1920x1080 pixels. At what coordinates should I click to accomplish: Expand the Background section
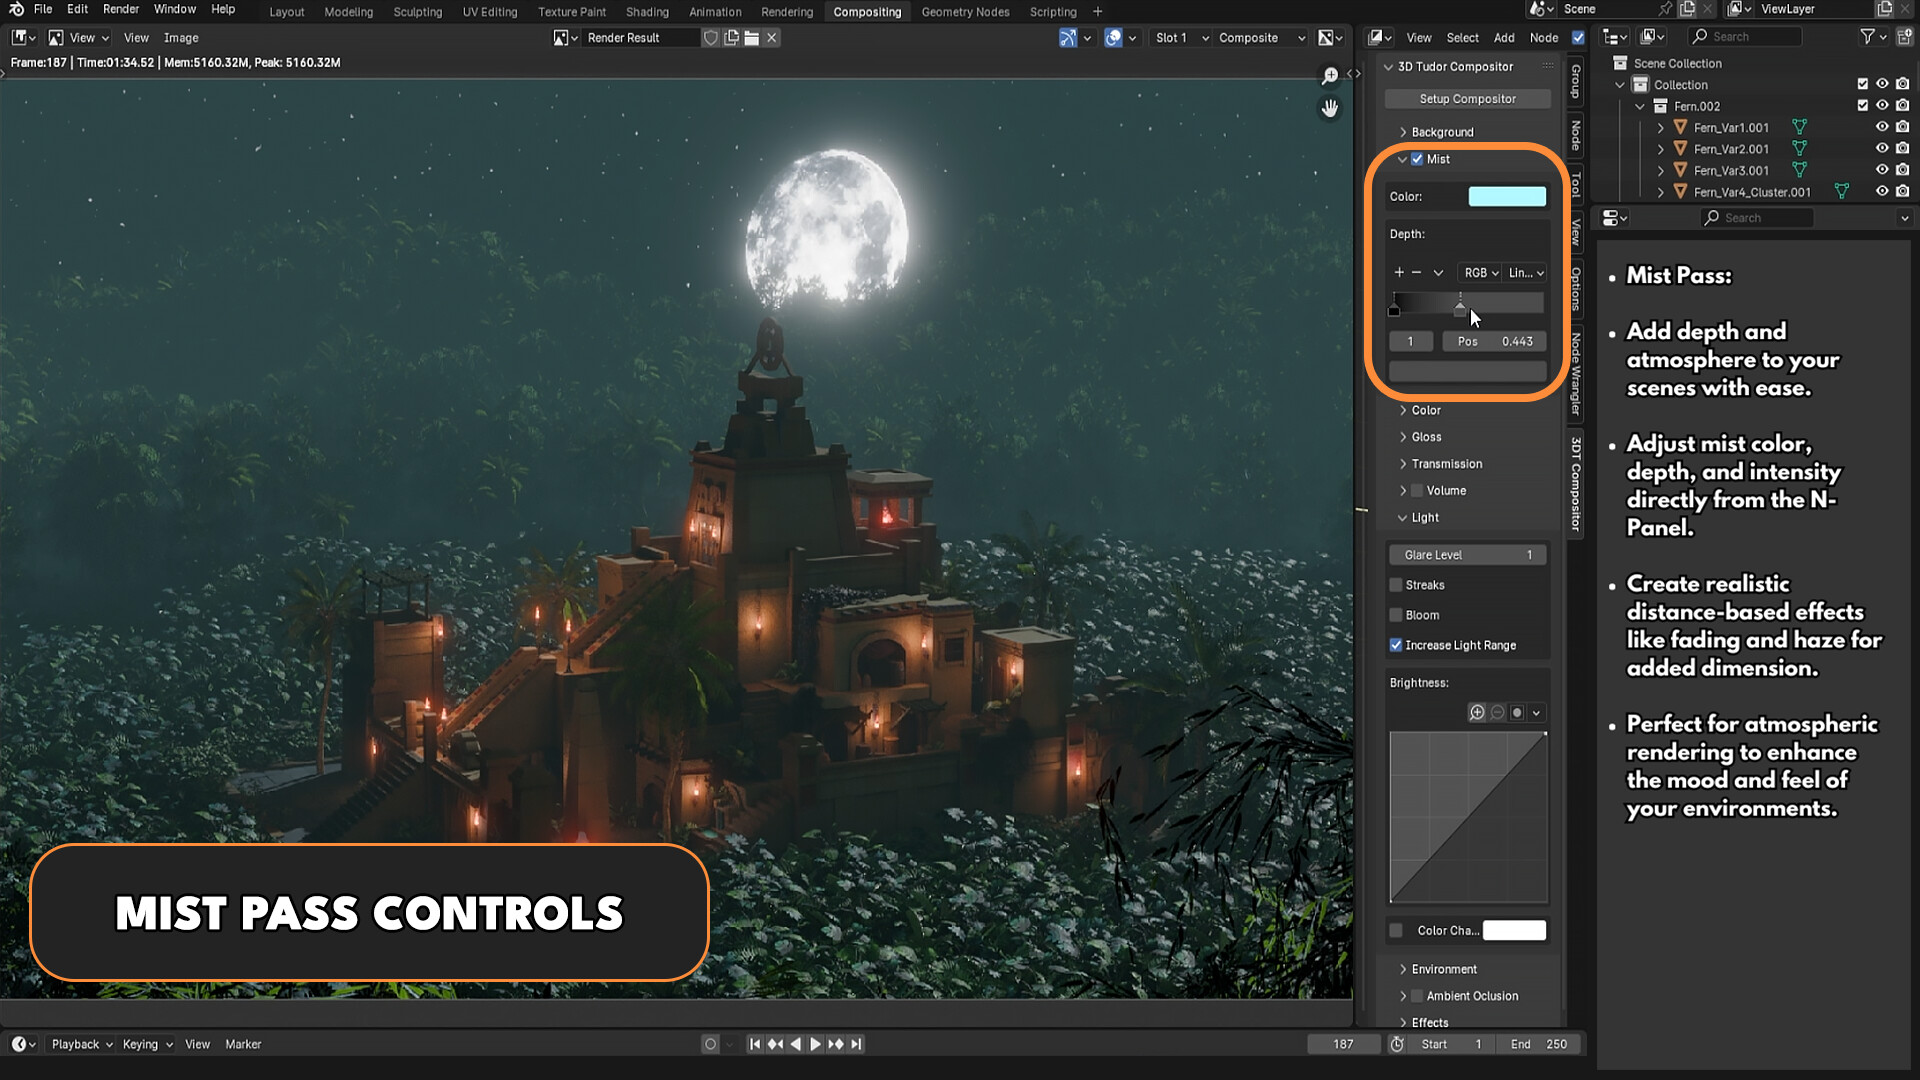[1404, 131]
